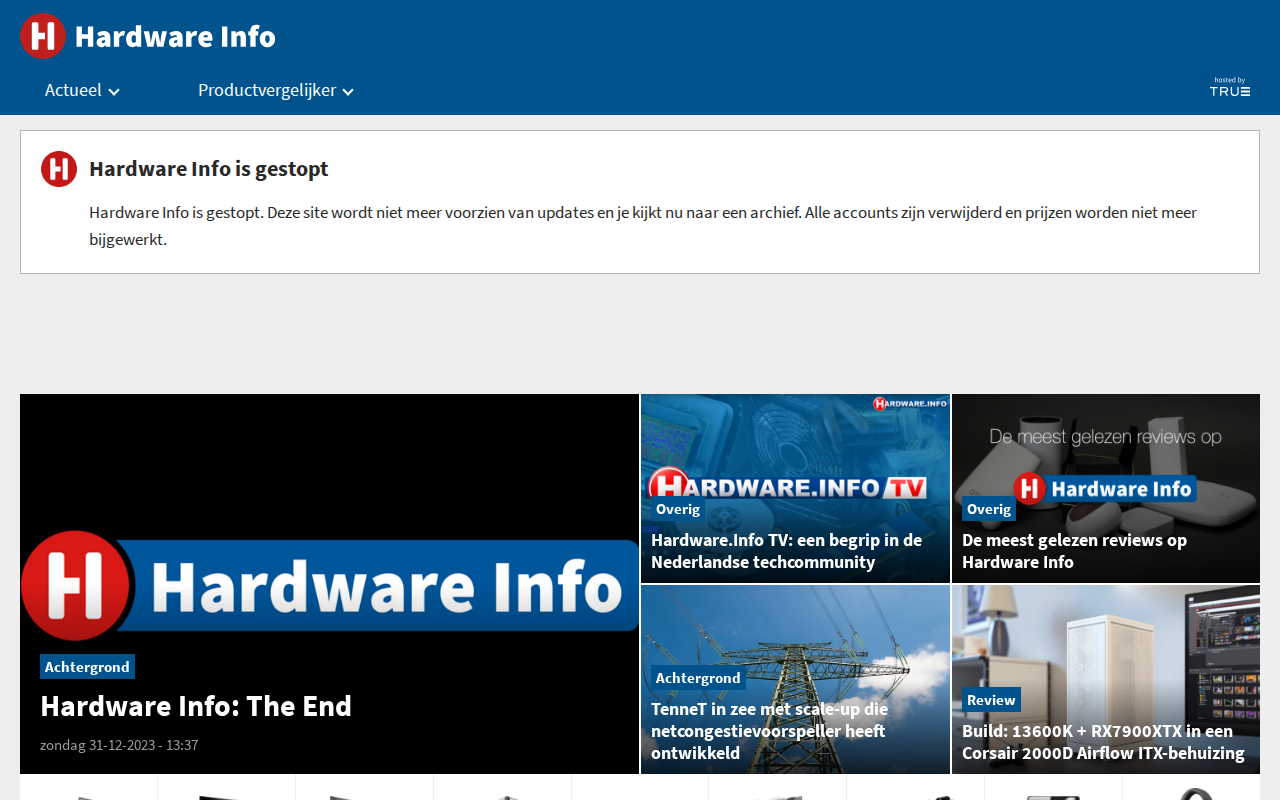Open the Actueel menu item
The height and width of the screenshot is (800, 1280).
pos(73,90)
